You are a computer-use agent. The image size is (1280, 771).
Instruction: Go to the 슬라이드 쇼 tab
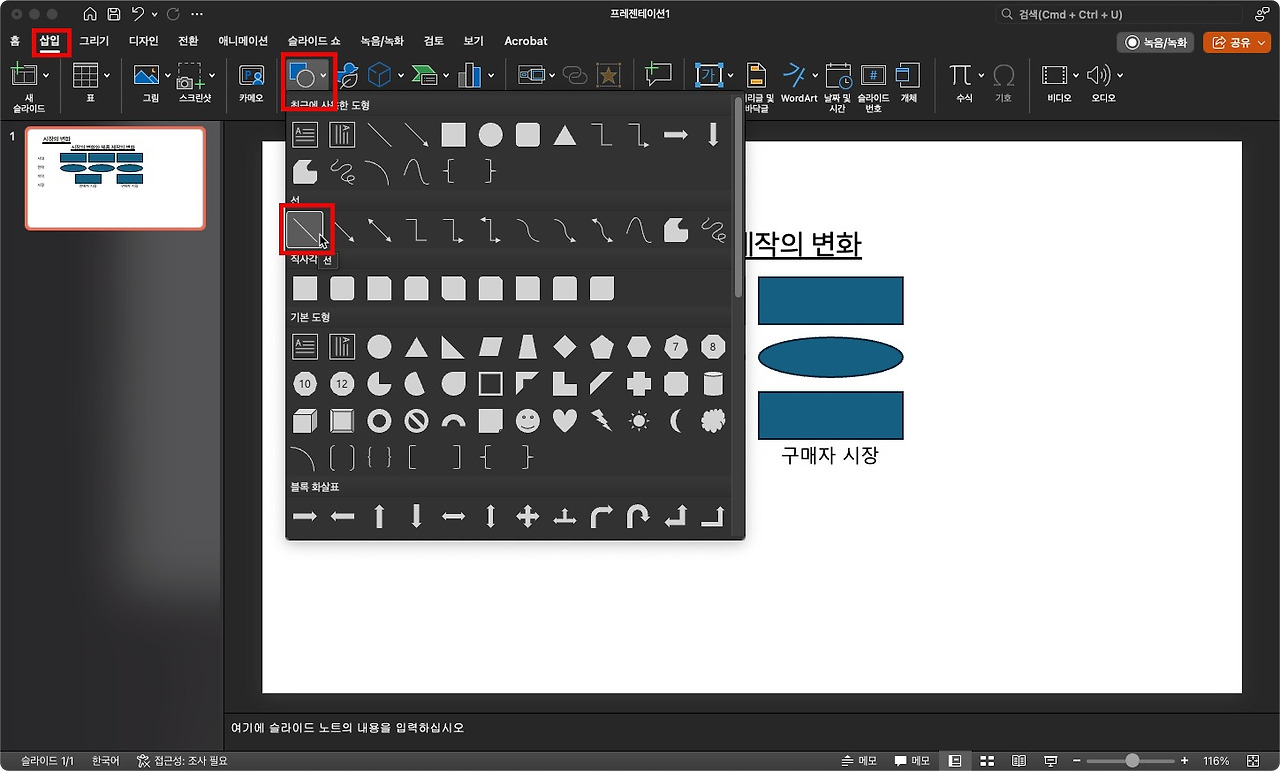pyautogui.click(x=313, y=41)
